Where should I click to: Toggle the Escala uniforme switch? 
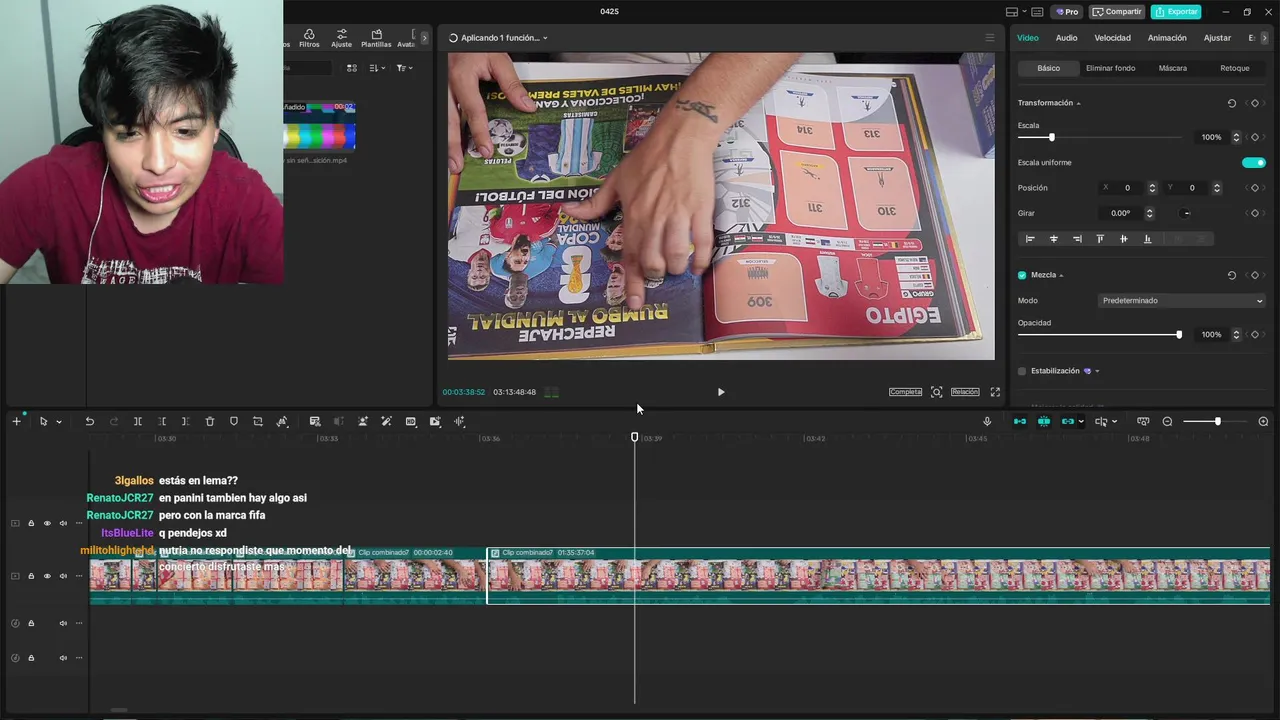pos(1253,162)
